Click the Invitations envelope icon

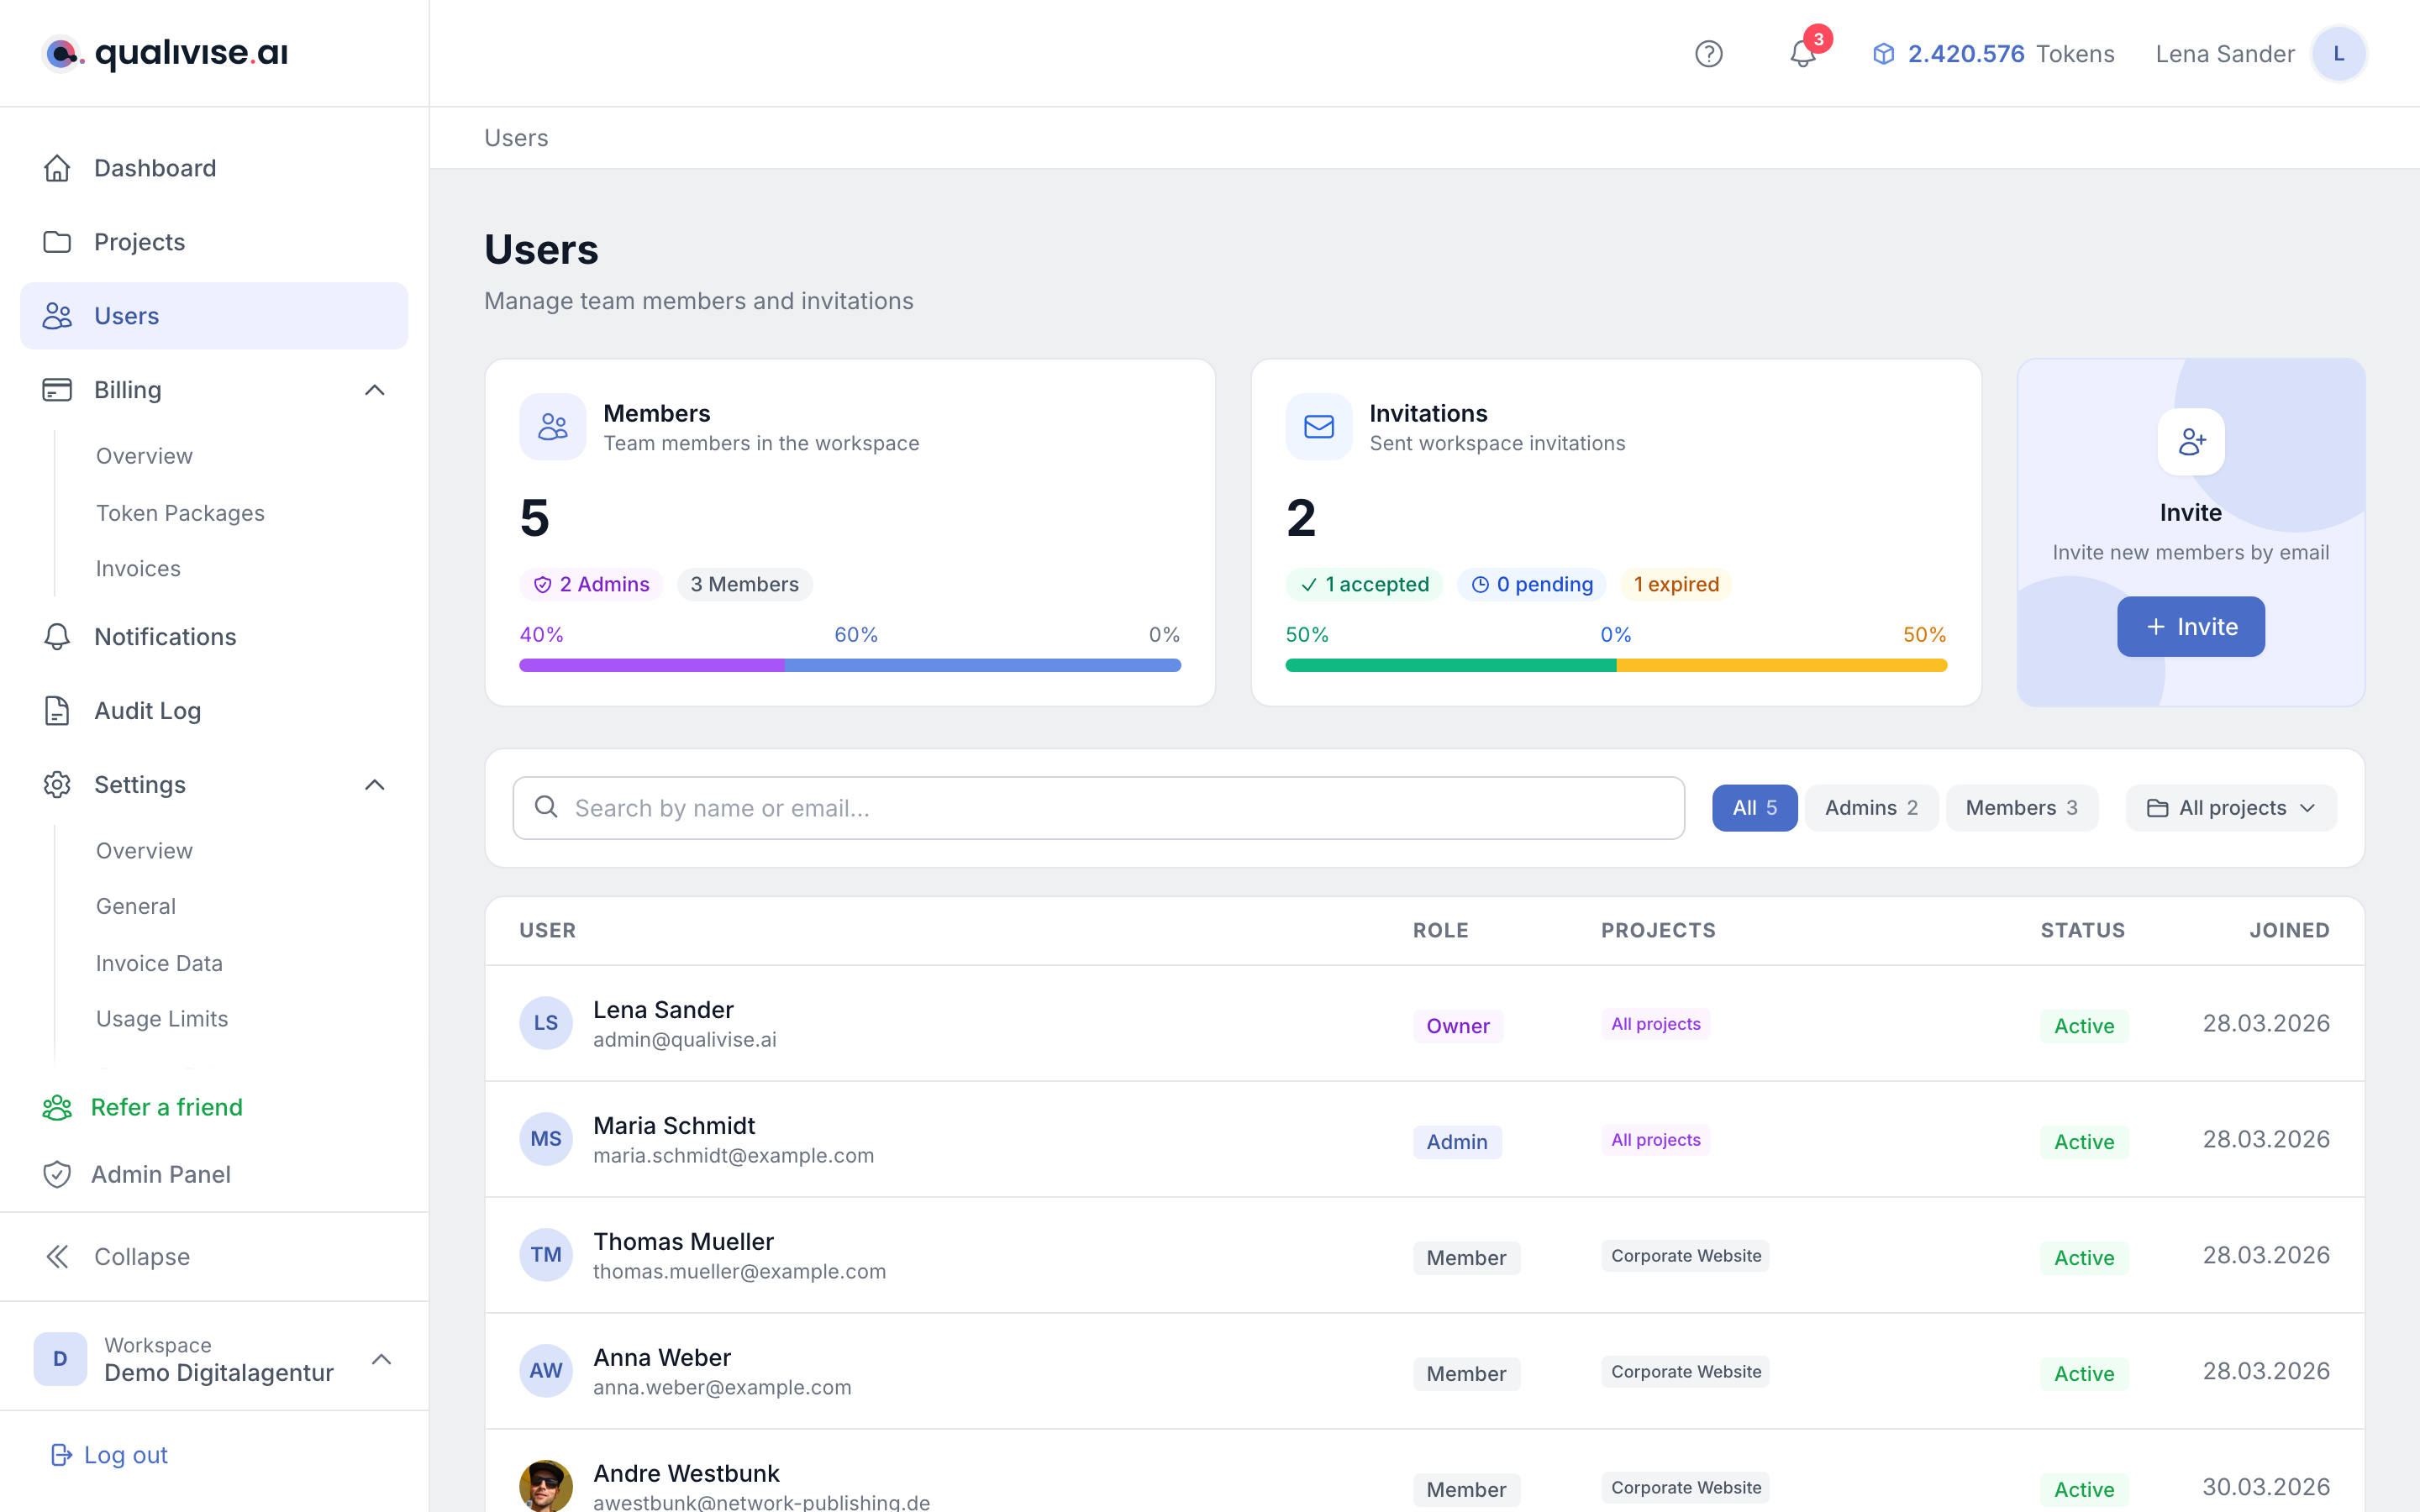click(x=1319, y=427)
